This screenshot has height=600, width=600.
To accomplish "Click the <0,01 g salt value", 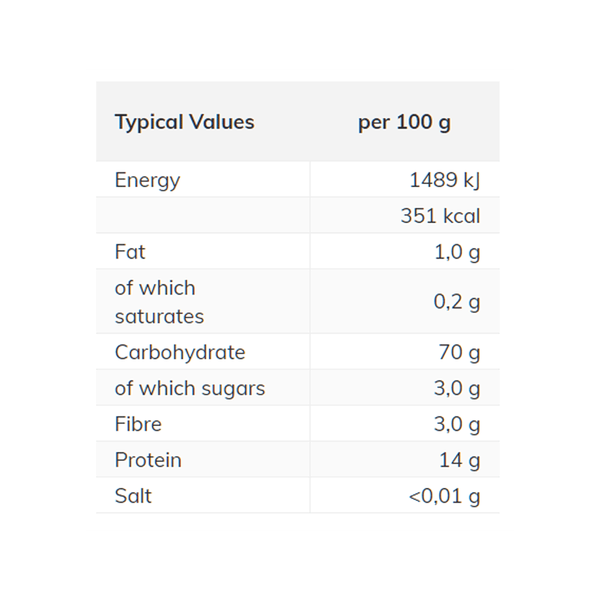I will click(444, 496).
